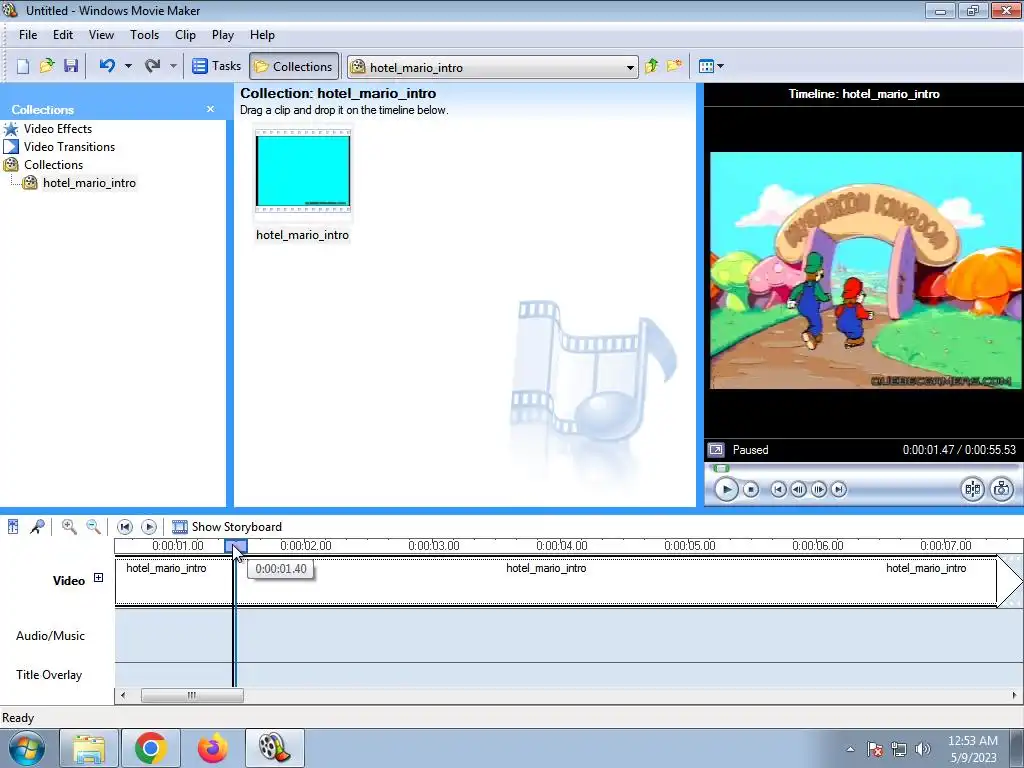Toggle the Tasks pane button
Image resolution: width=1024 pixels, height=768 pixels.
tap(217, 66)
